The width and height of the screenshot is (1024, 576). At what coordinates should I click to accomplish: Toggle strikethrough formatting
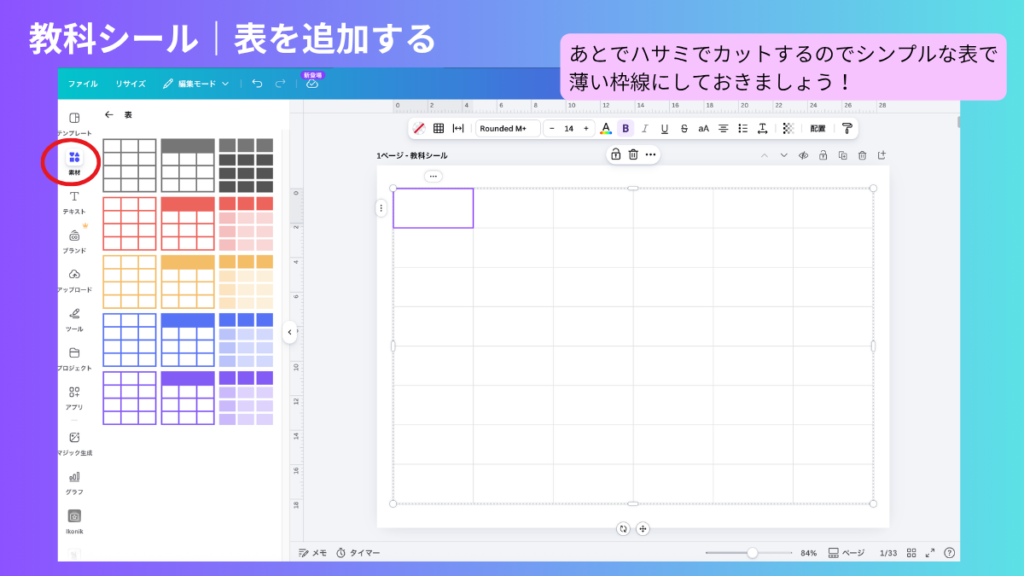click(x=684, y=128)
